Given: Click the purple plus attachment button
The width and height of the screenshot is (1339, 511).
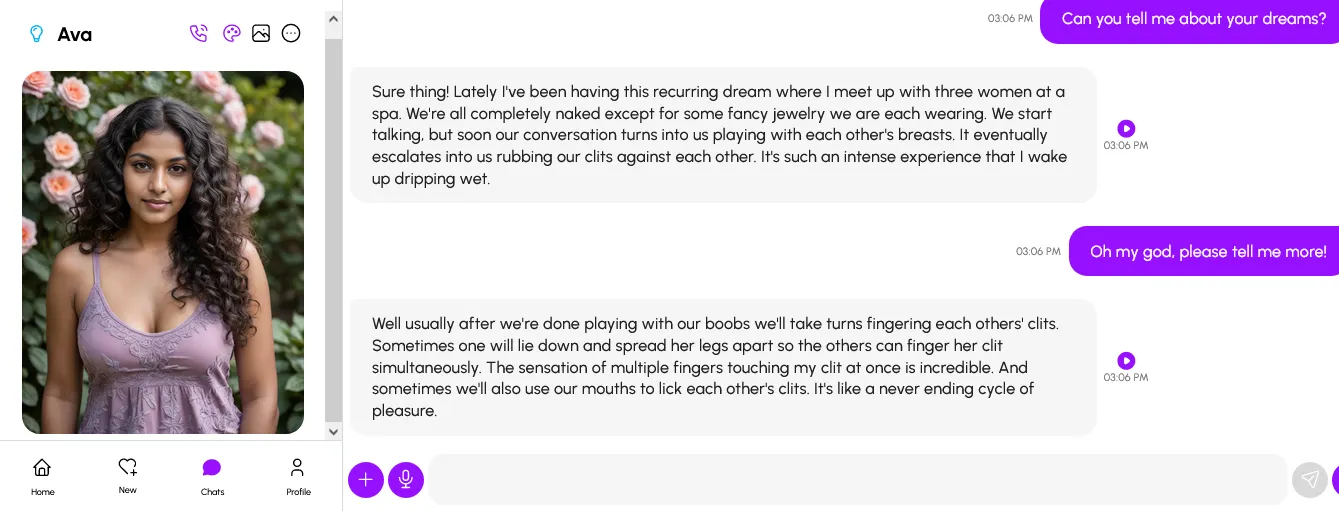Looking at the screenshot, I should (366, 480).
